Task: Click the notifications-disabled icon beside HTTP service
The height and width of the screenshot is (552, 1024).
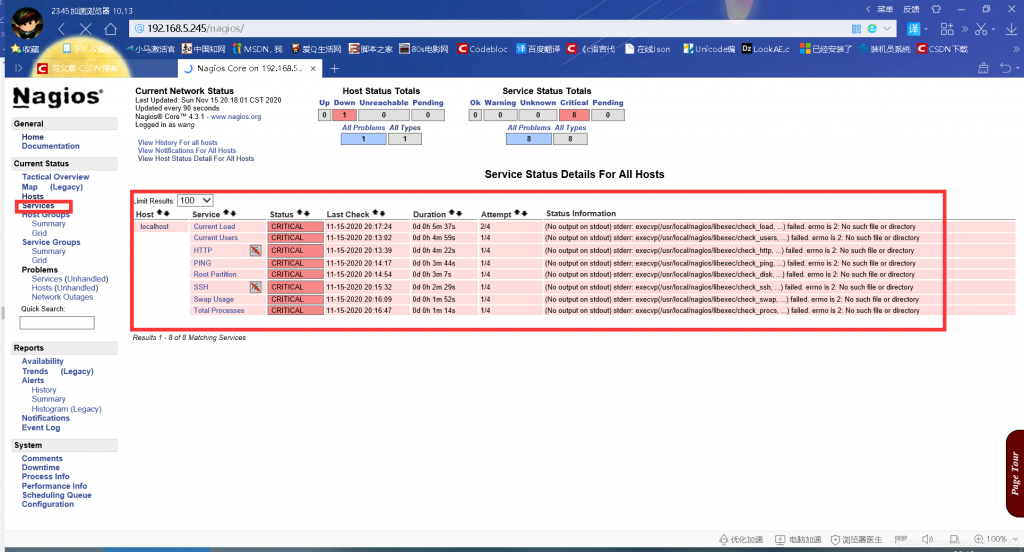Action: 255,251
